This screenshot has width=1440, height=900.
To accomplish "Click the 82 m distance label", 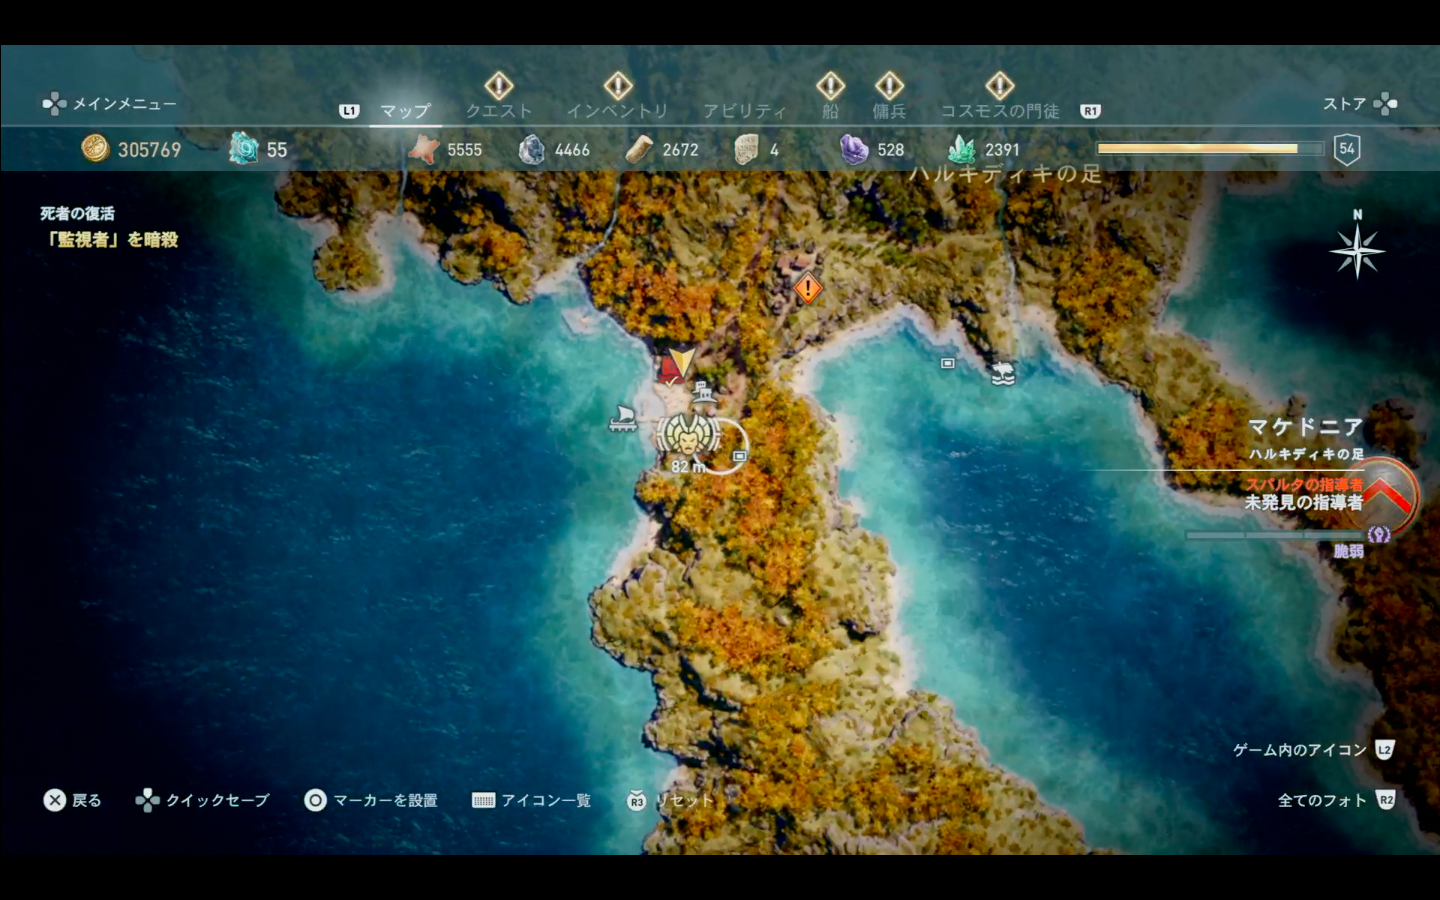I will pos(688,467).
